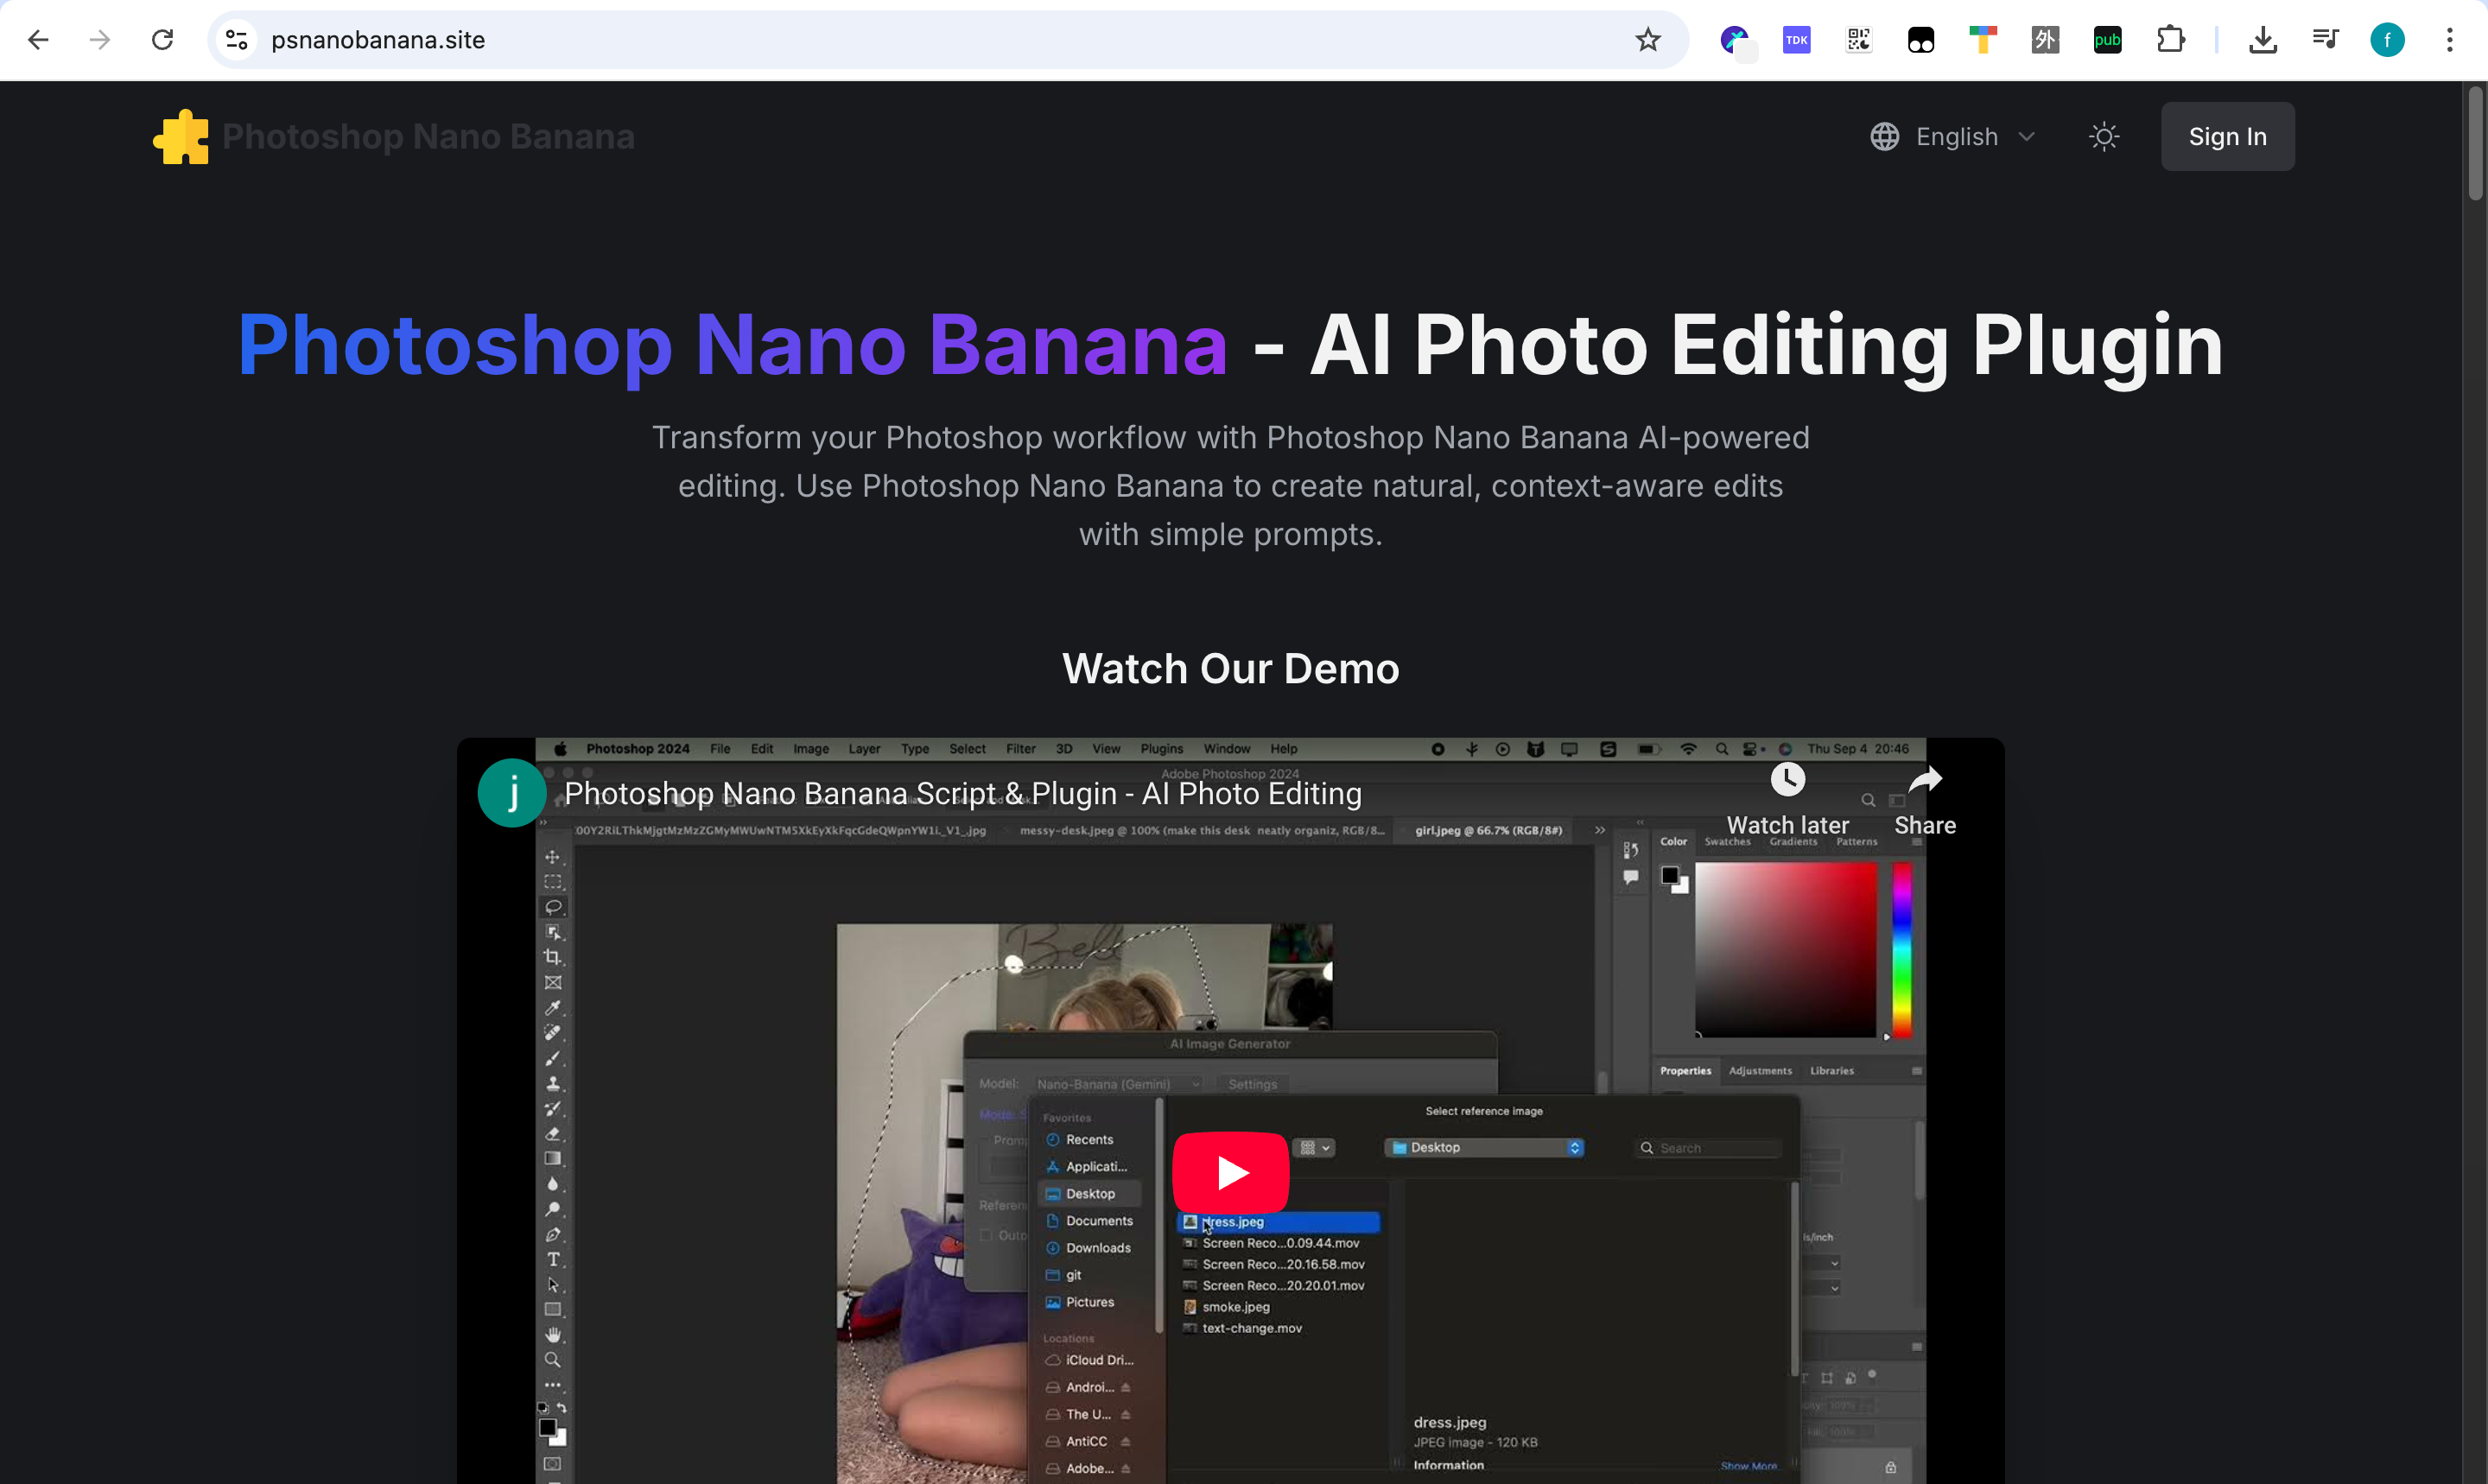Screen dimensions: 2488x1484
Task: Open the browser three-dot menu
Action: (2450, 40)
